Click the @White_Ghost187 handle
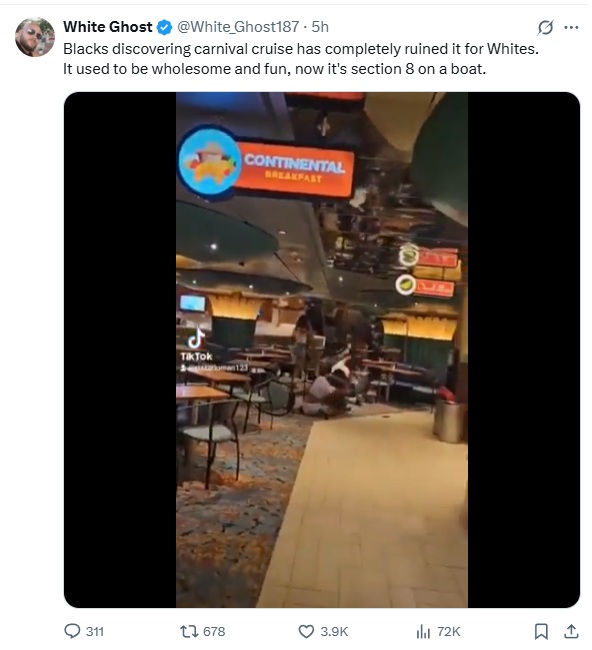592x650 pixels. click(240, 27)
